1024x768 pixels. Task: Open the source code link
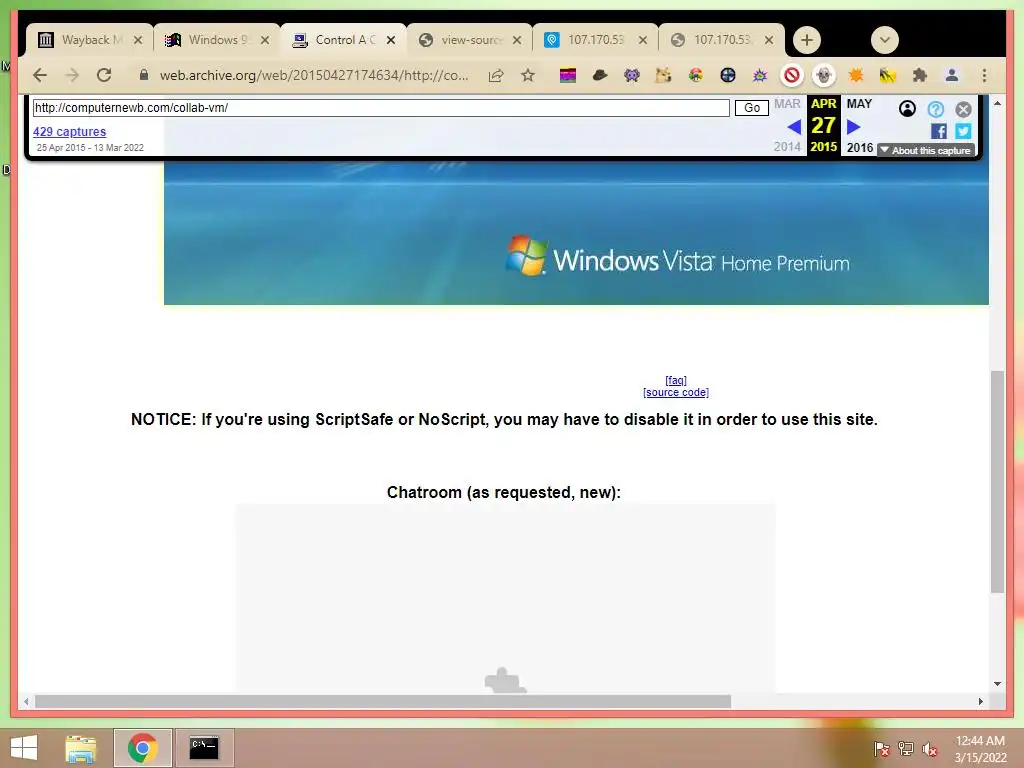[x=676, y=392]
